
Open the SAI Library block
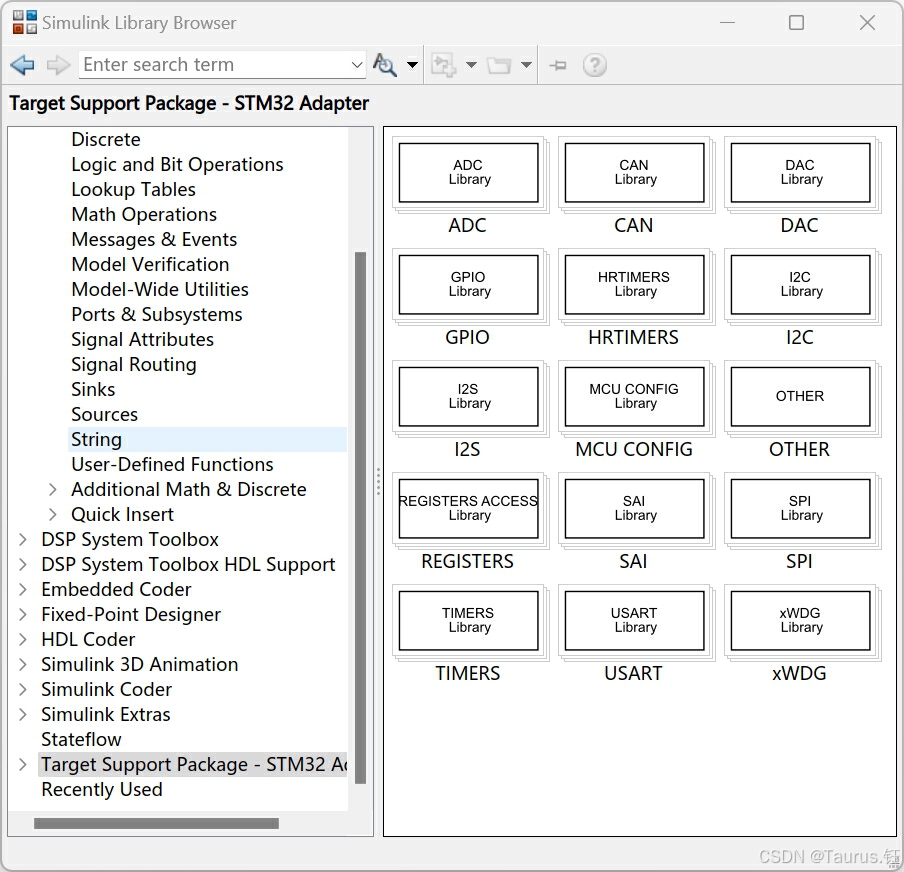point(634,508)
